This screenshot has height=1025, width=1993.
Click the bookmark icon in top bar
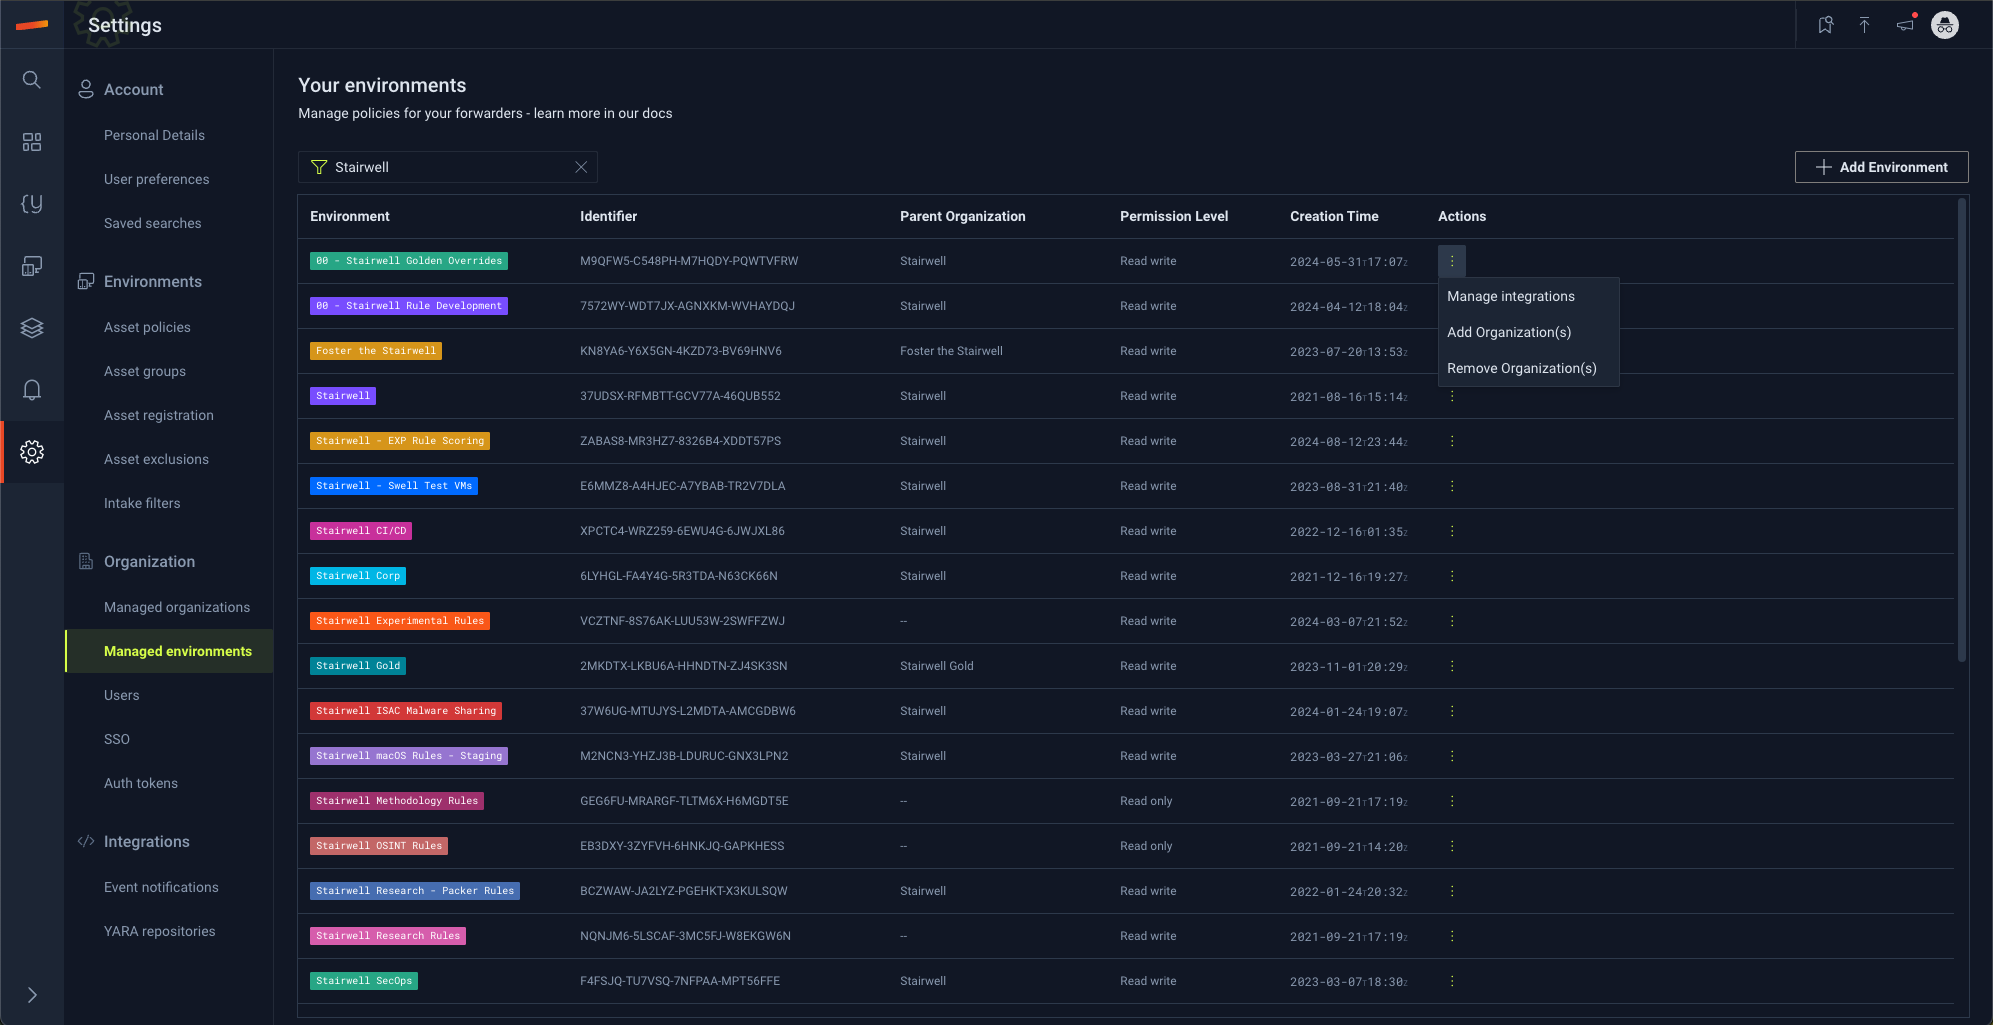tap(1825, 25)
